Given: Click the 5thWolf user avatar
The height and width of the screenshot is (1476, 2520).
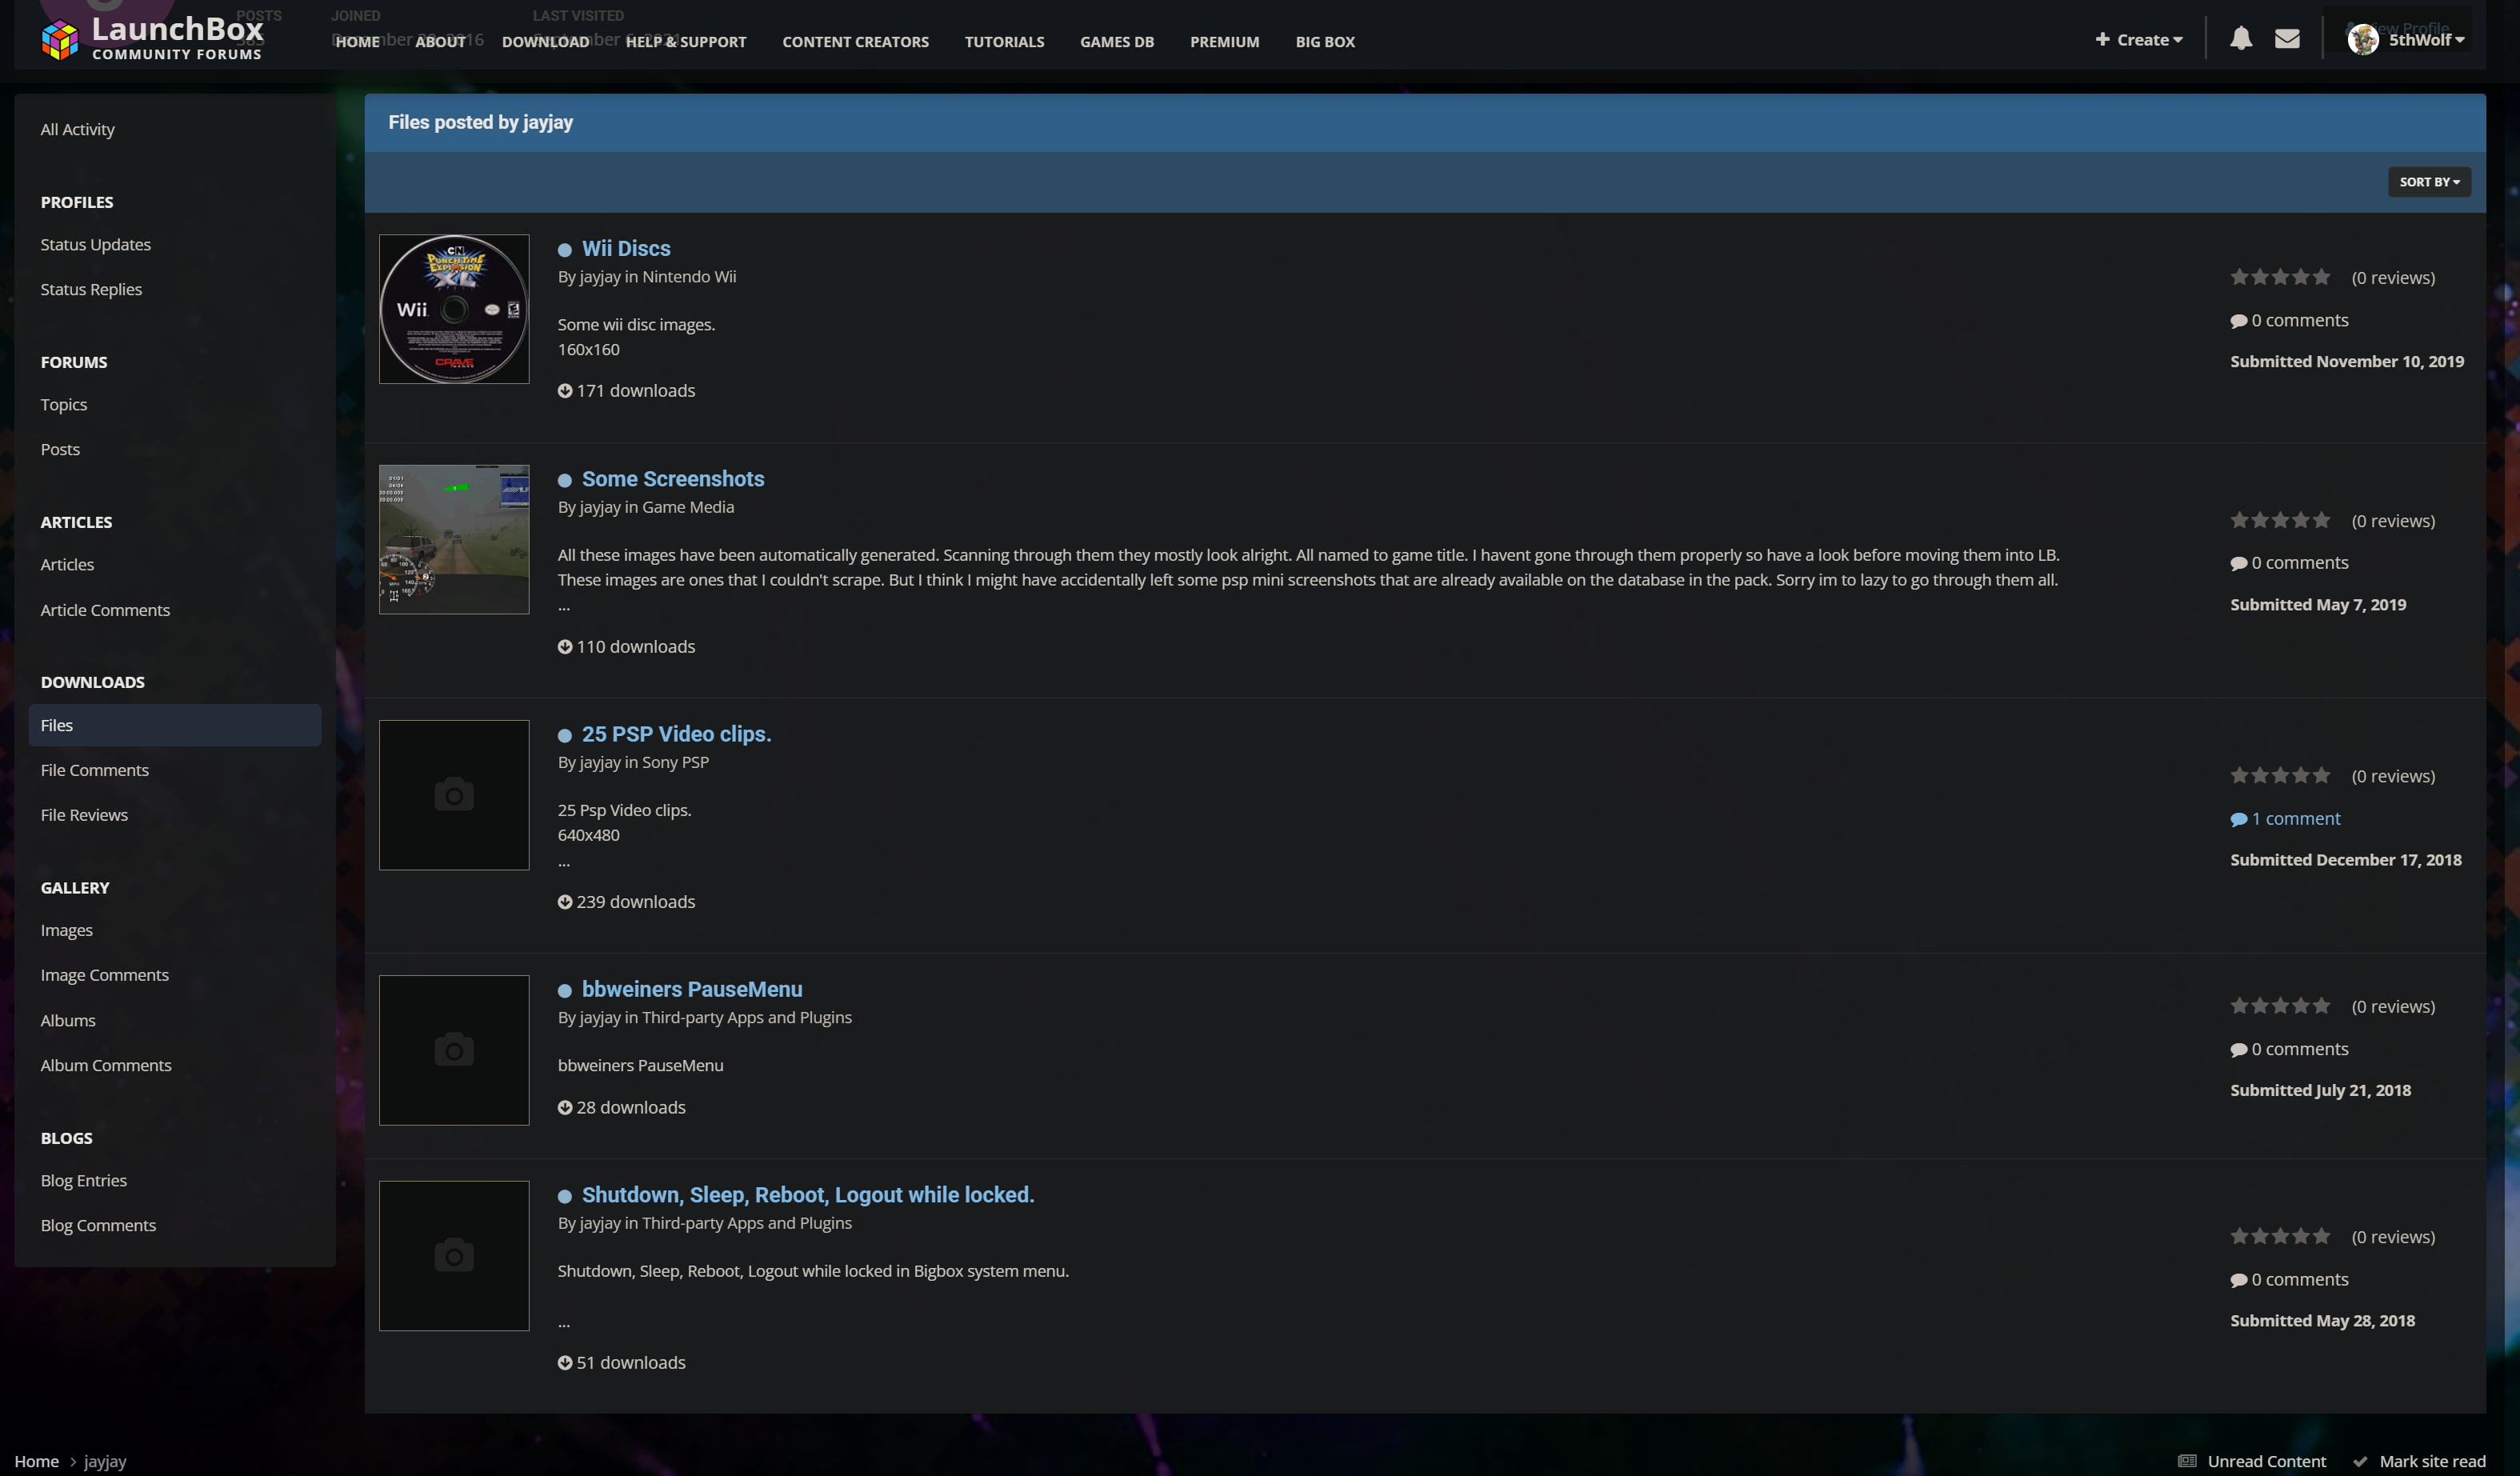Looking at the screenshot, I should 2362,40.
